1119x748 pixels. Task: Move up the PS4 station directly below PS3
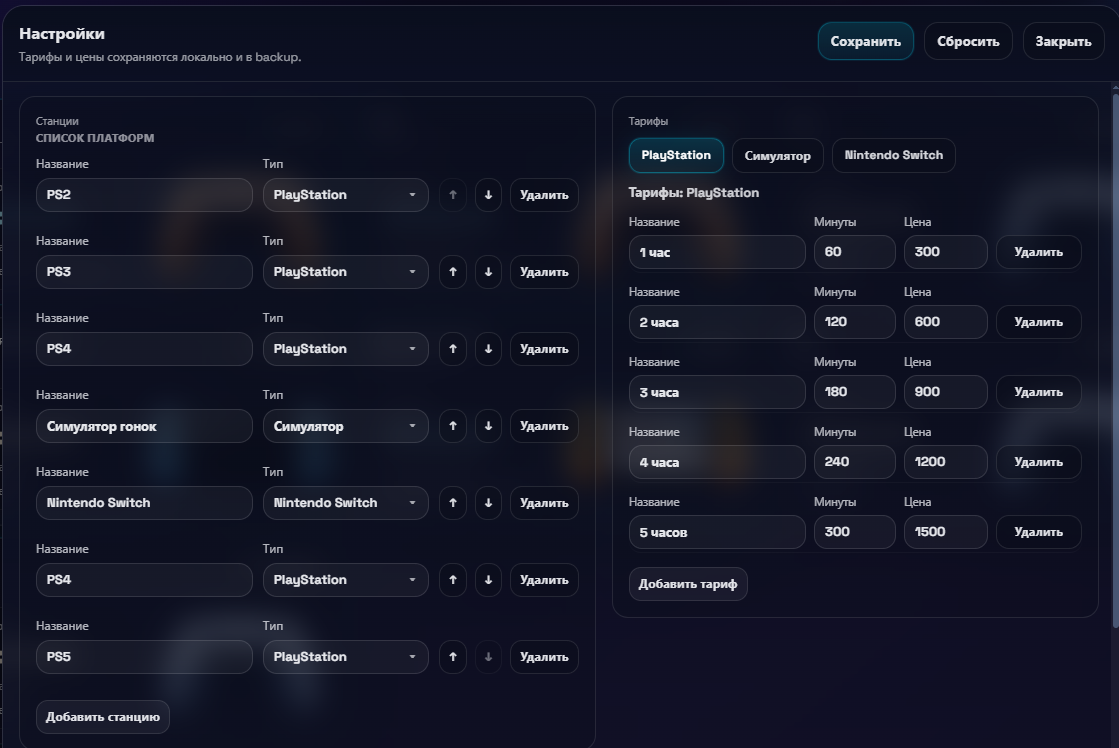pyautogui.click(x=452, y=349)
